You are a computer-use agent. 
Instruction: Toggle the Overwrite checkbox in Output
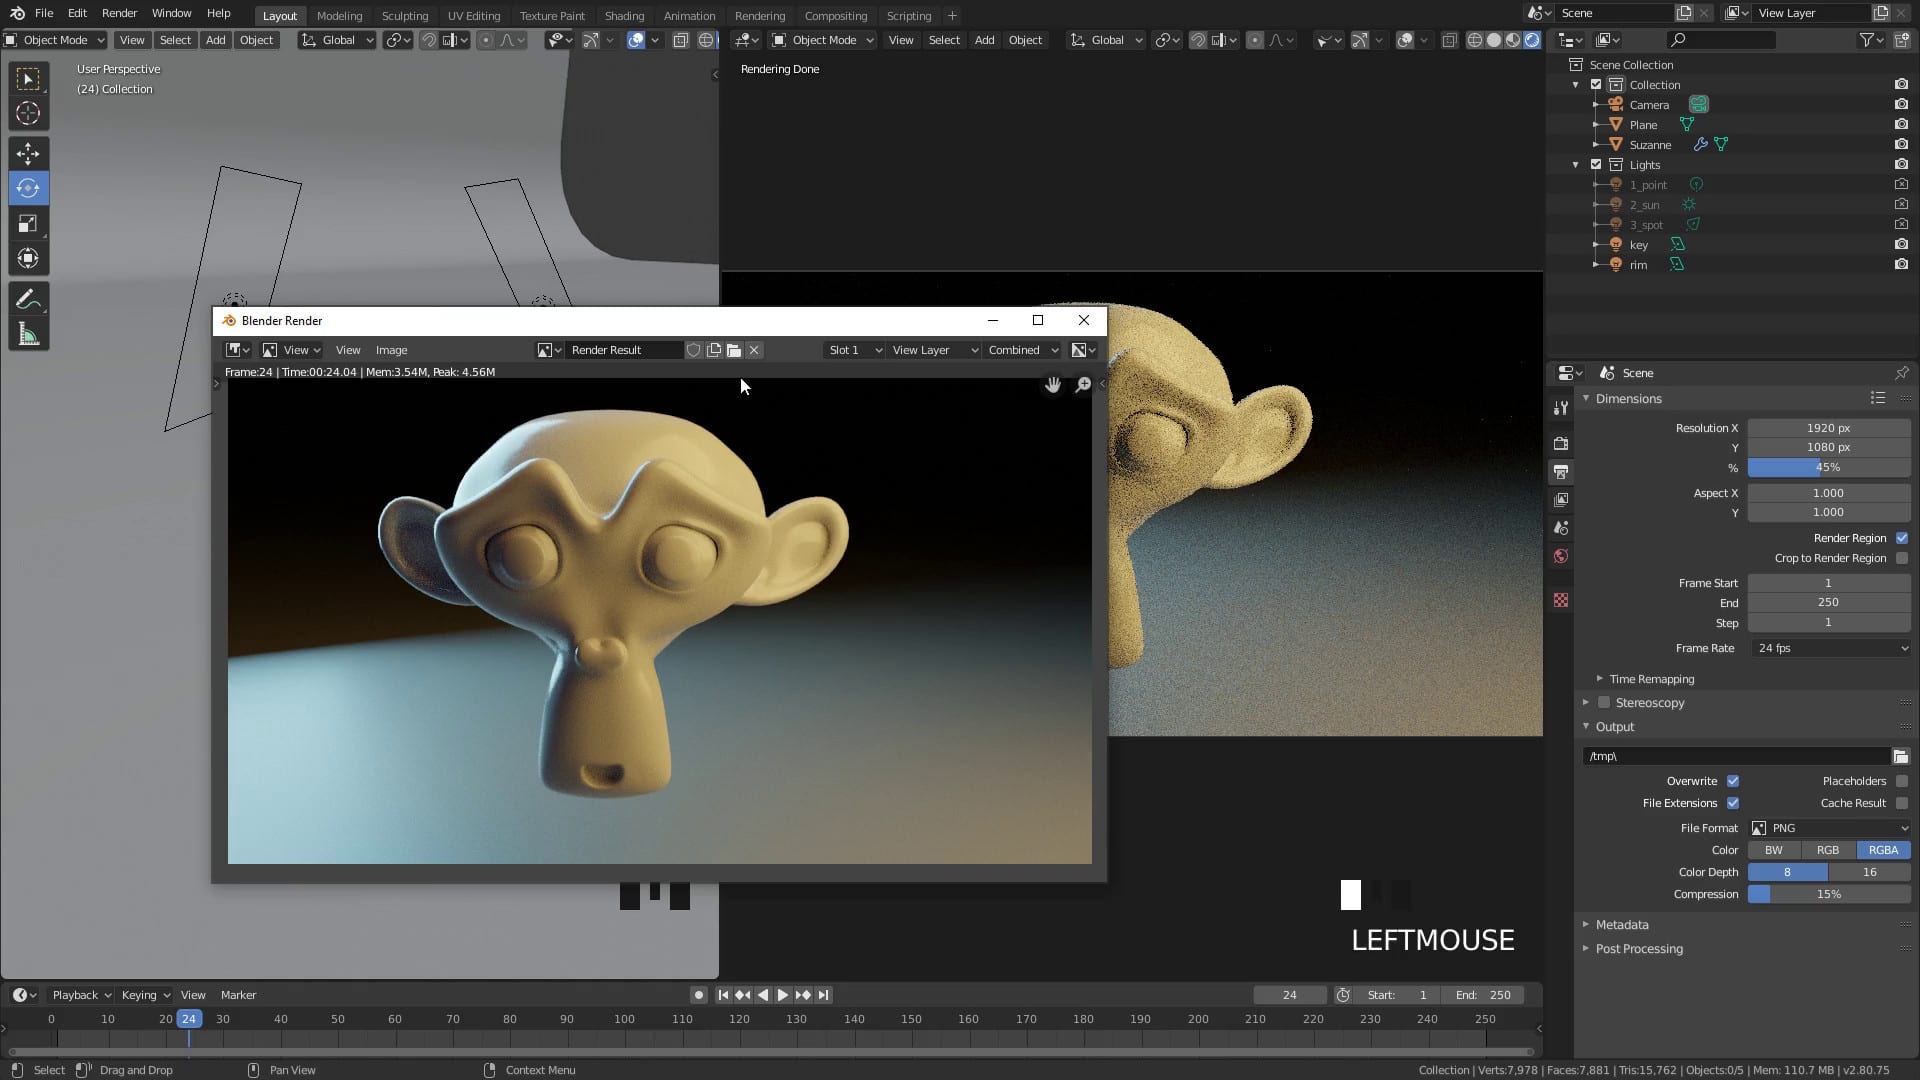(1734, 779)
